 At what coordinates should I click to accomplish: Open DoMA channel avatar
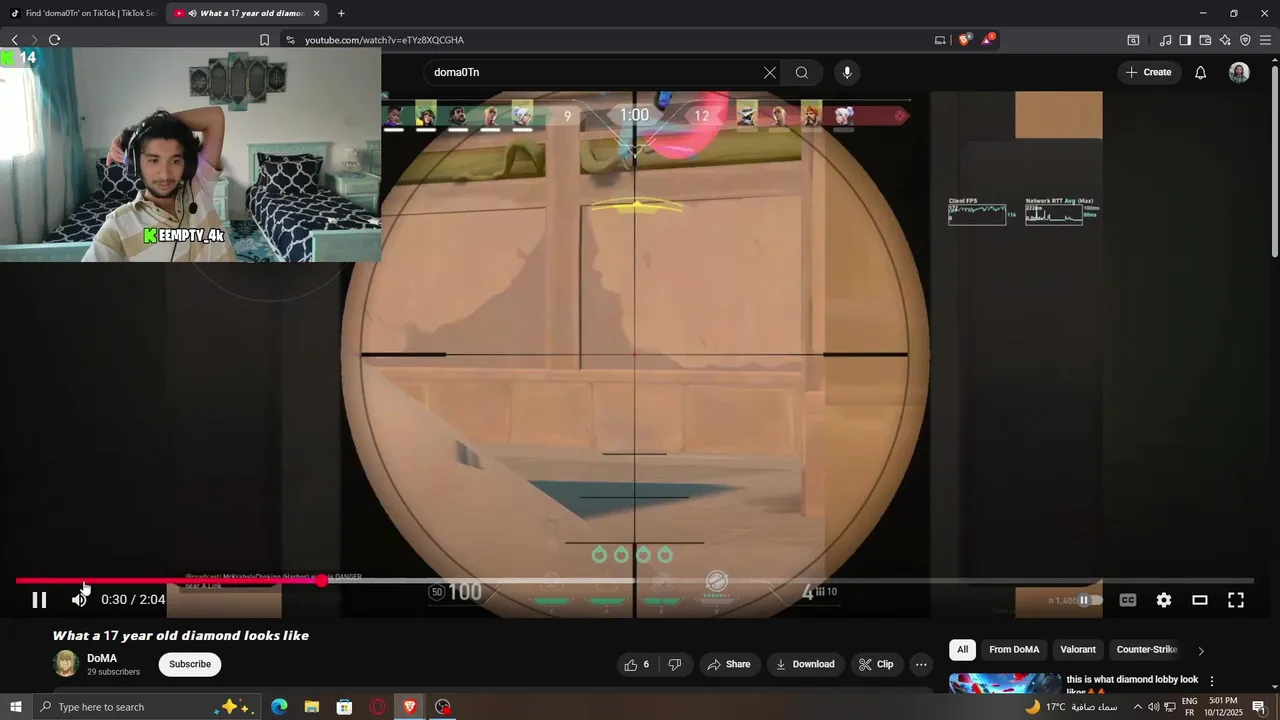coord(66,664)
